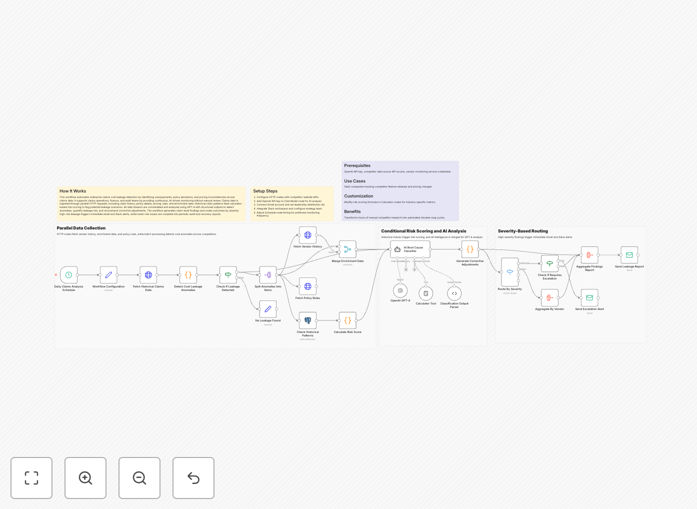Screen dimensions: 697x509
Task: Select the Split Anomalies Into Items node
Action: tap(268, 275)
